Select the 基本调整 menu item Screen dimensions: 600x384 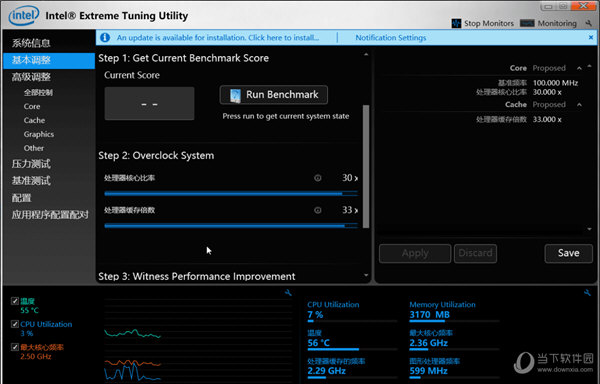pos(49,60)
